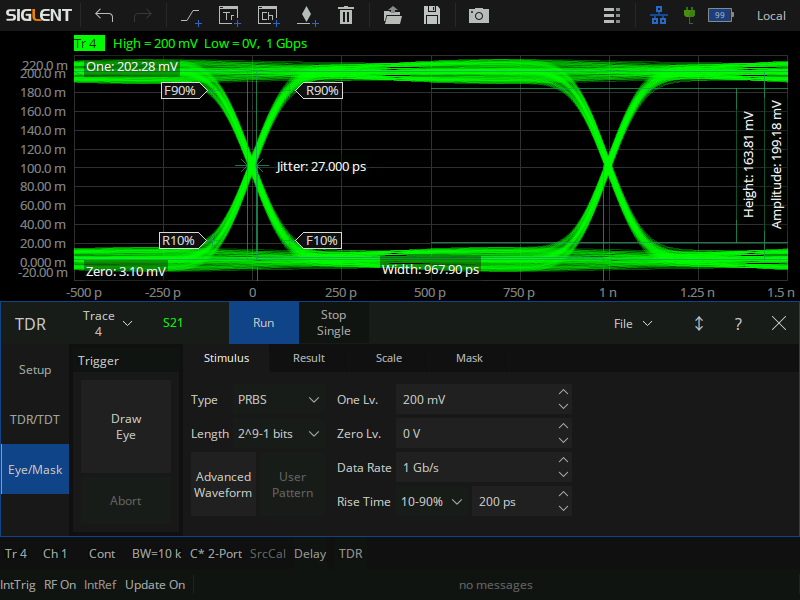Add a new trace using the trace icon

tap(190, 15)
